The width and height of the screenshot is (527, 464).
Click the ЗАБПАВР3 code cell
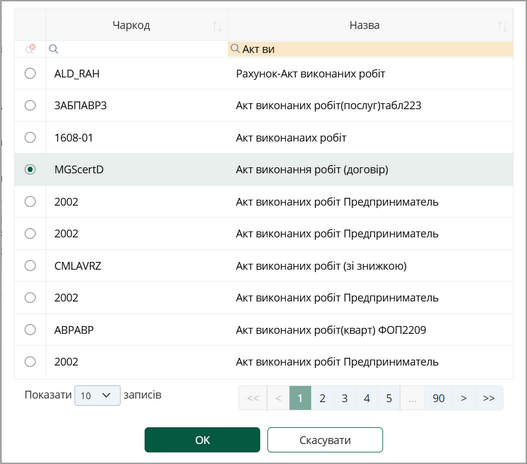(x=137, y=106)
